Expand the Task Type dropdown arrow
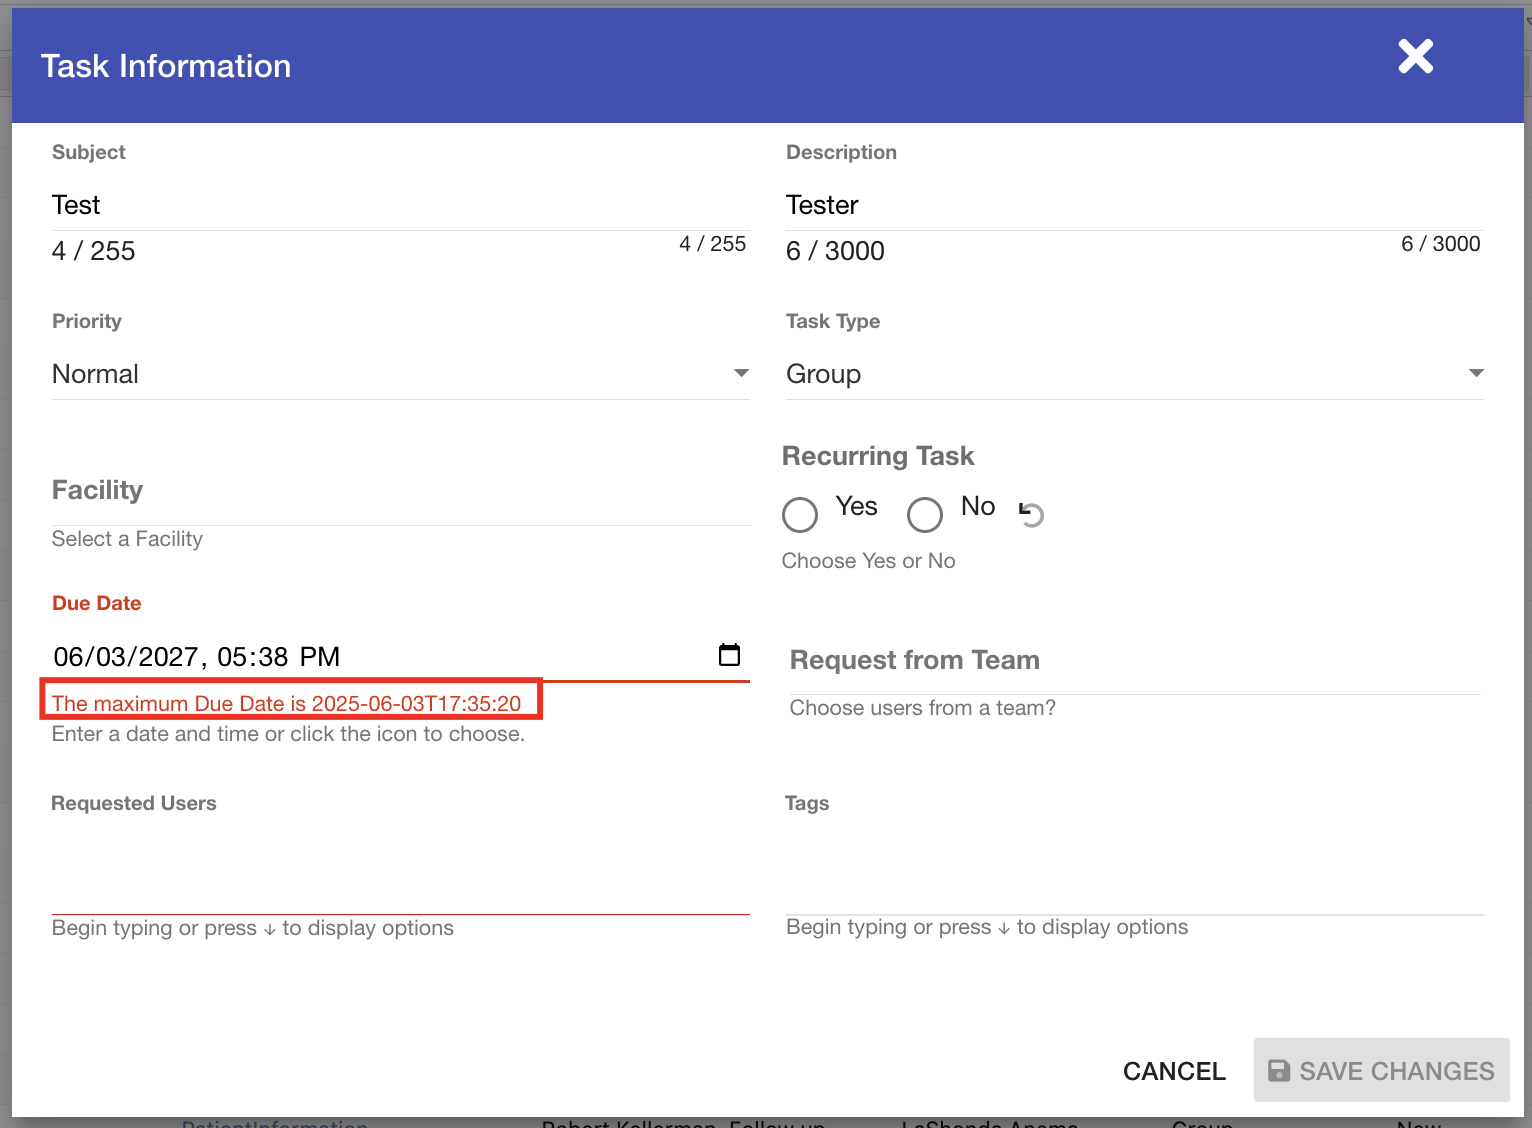The width and height of the screenshot is (1532, 1128). click(1475, 373)
